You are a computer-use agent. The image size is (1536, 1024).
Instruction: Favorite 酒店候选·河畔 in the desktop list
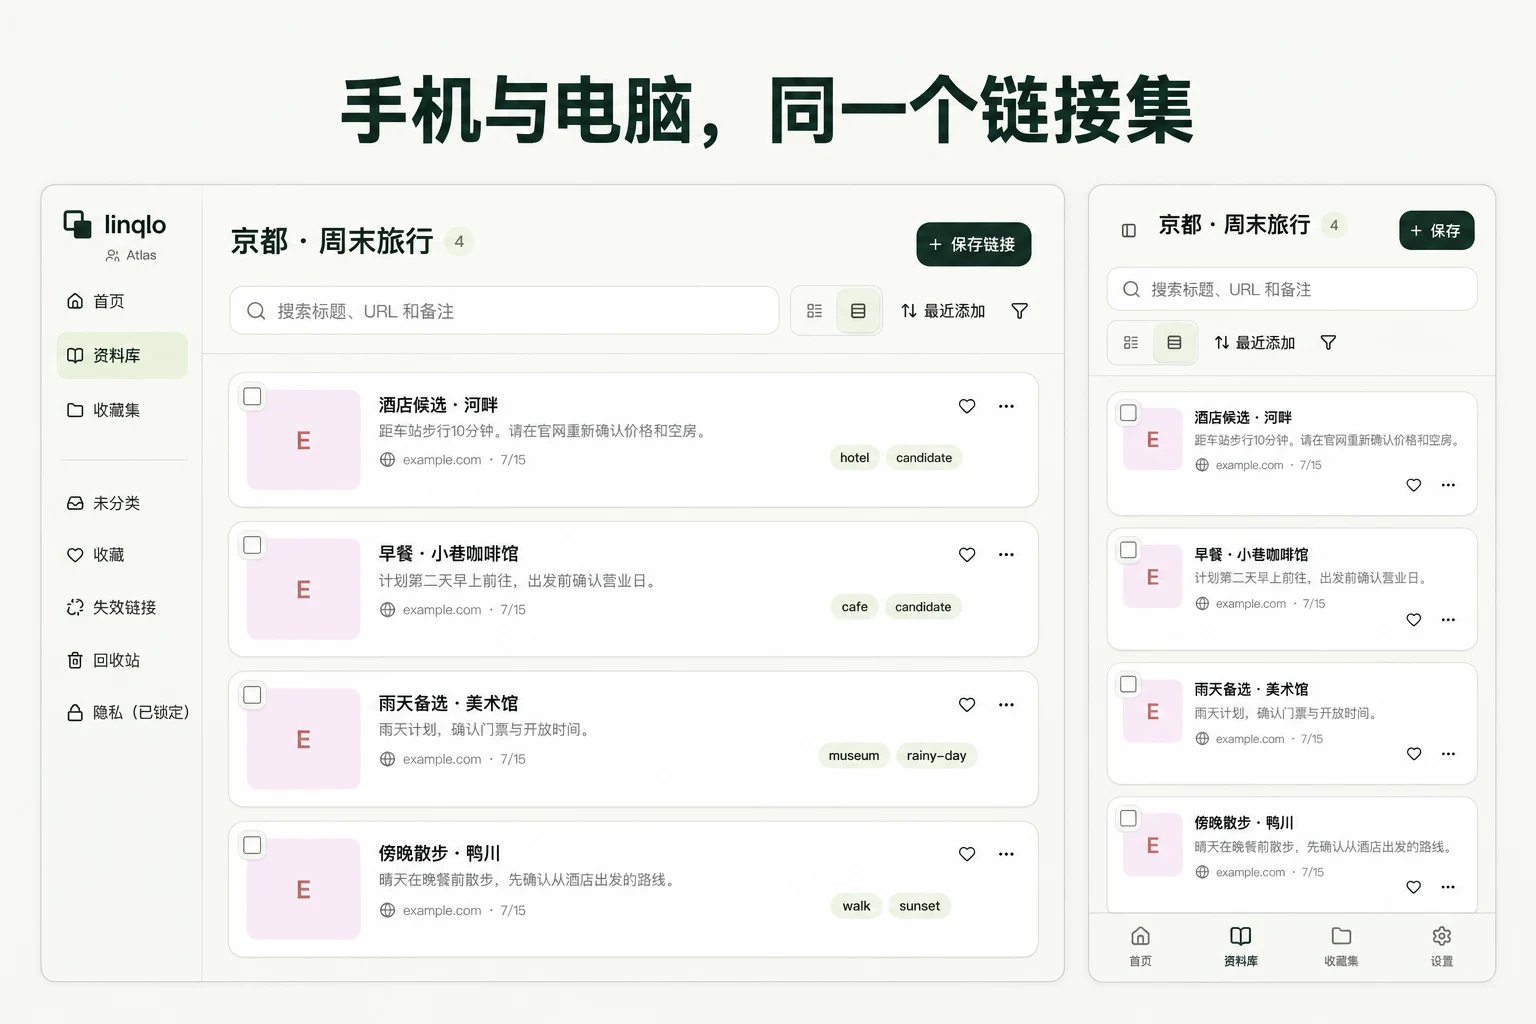coord(967,406)
